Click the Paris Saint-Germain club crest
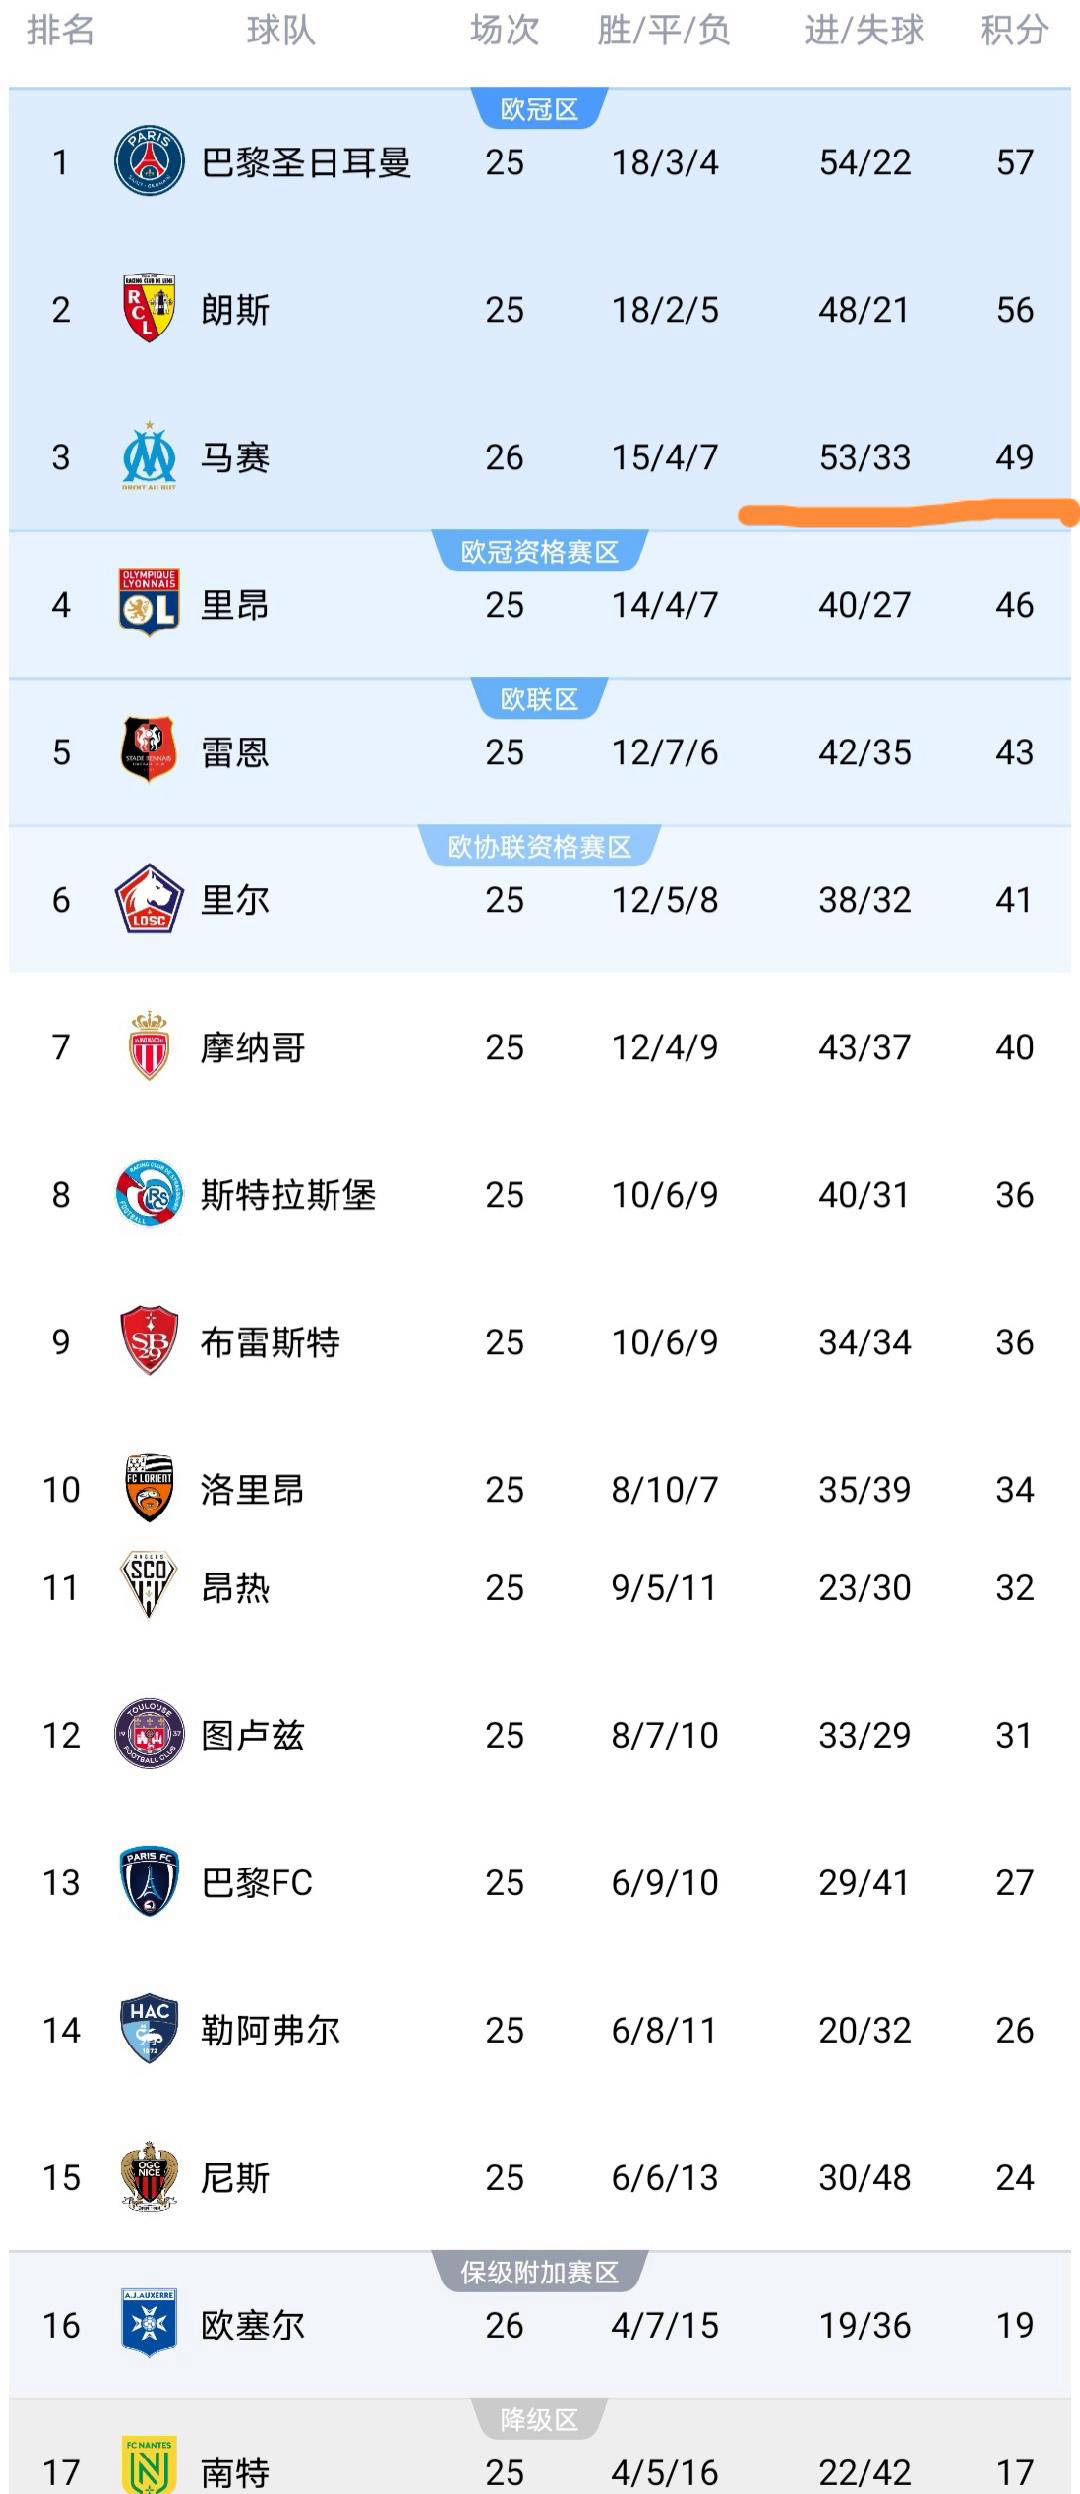The height and width of the screenshot is (2494, 1080). [149, 161]
